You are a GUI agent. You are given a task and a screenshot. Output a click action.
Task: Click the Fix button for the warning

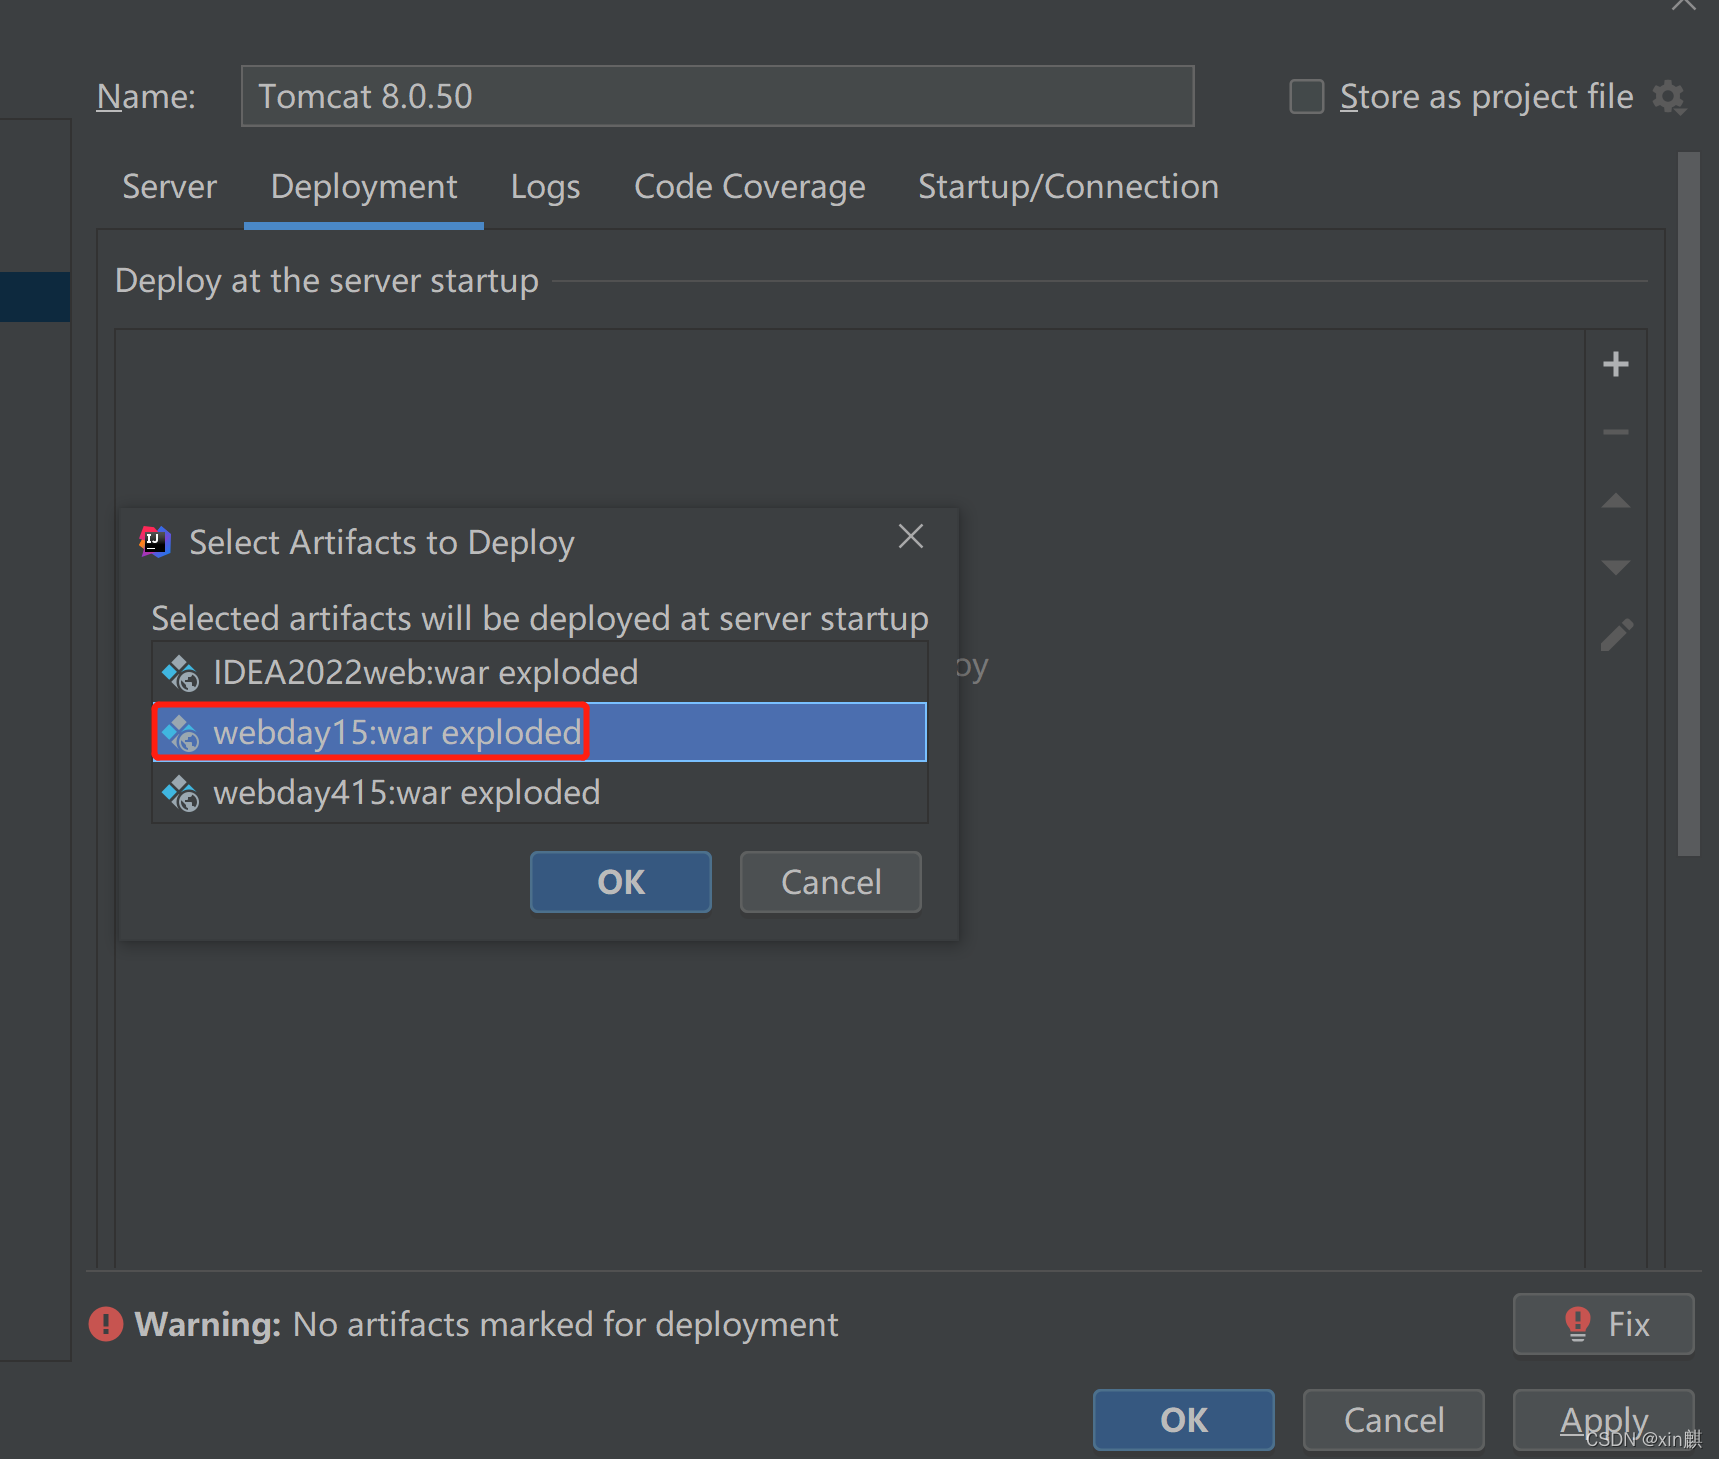tap(1603, 1324)
